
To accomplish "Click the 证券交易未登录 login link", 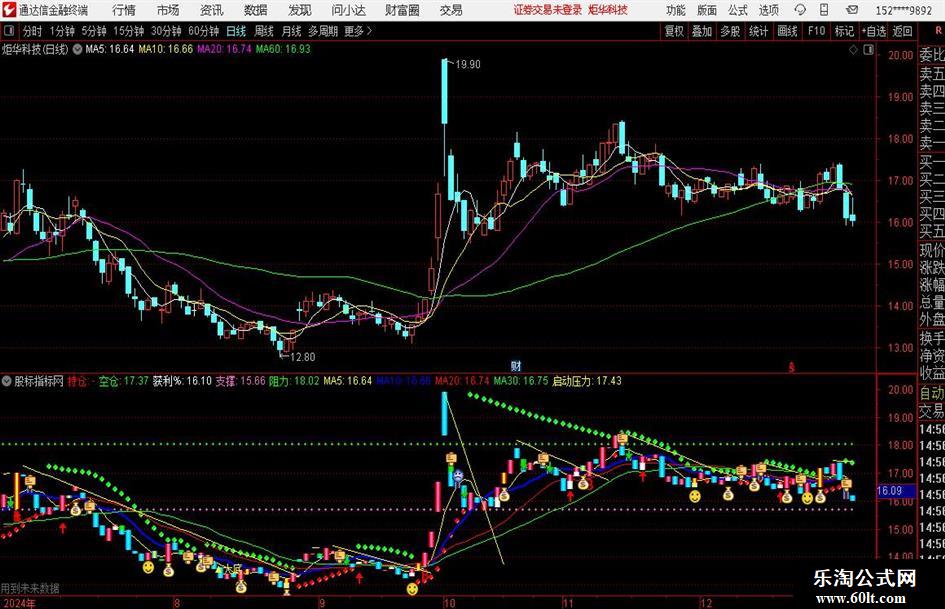I will point(548,10).
